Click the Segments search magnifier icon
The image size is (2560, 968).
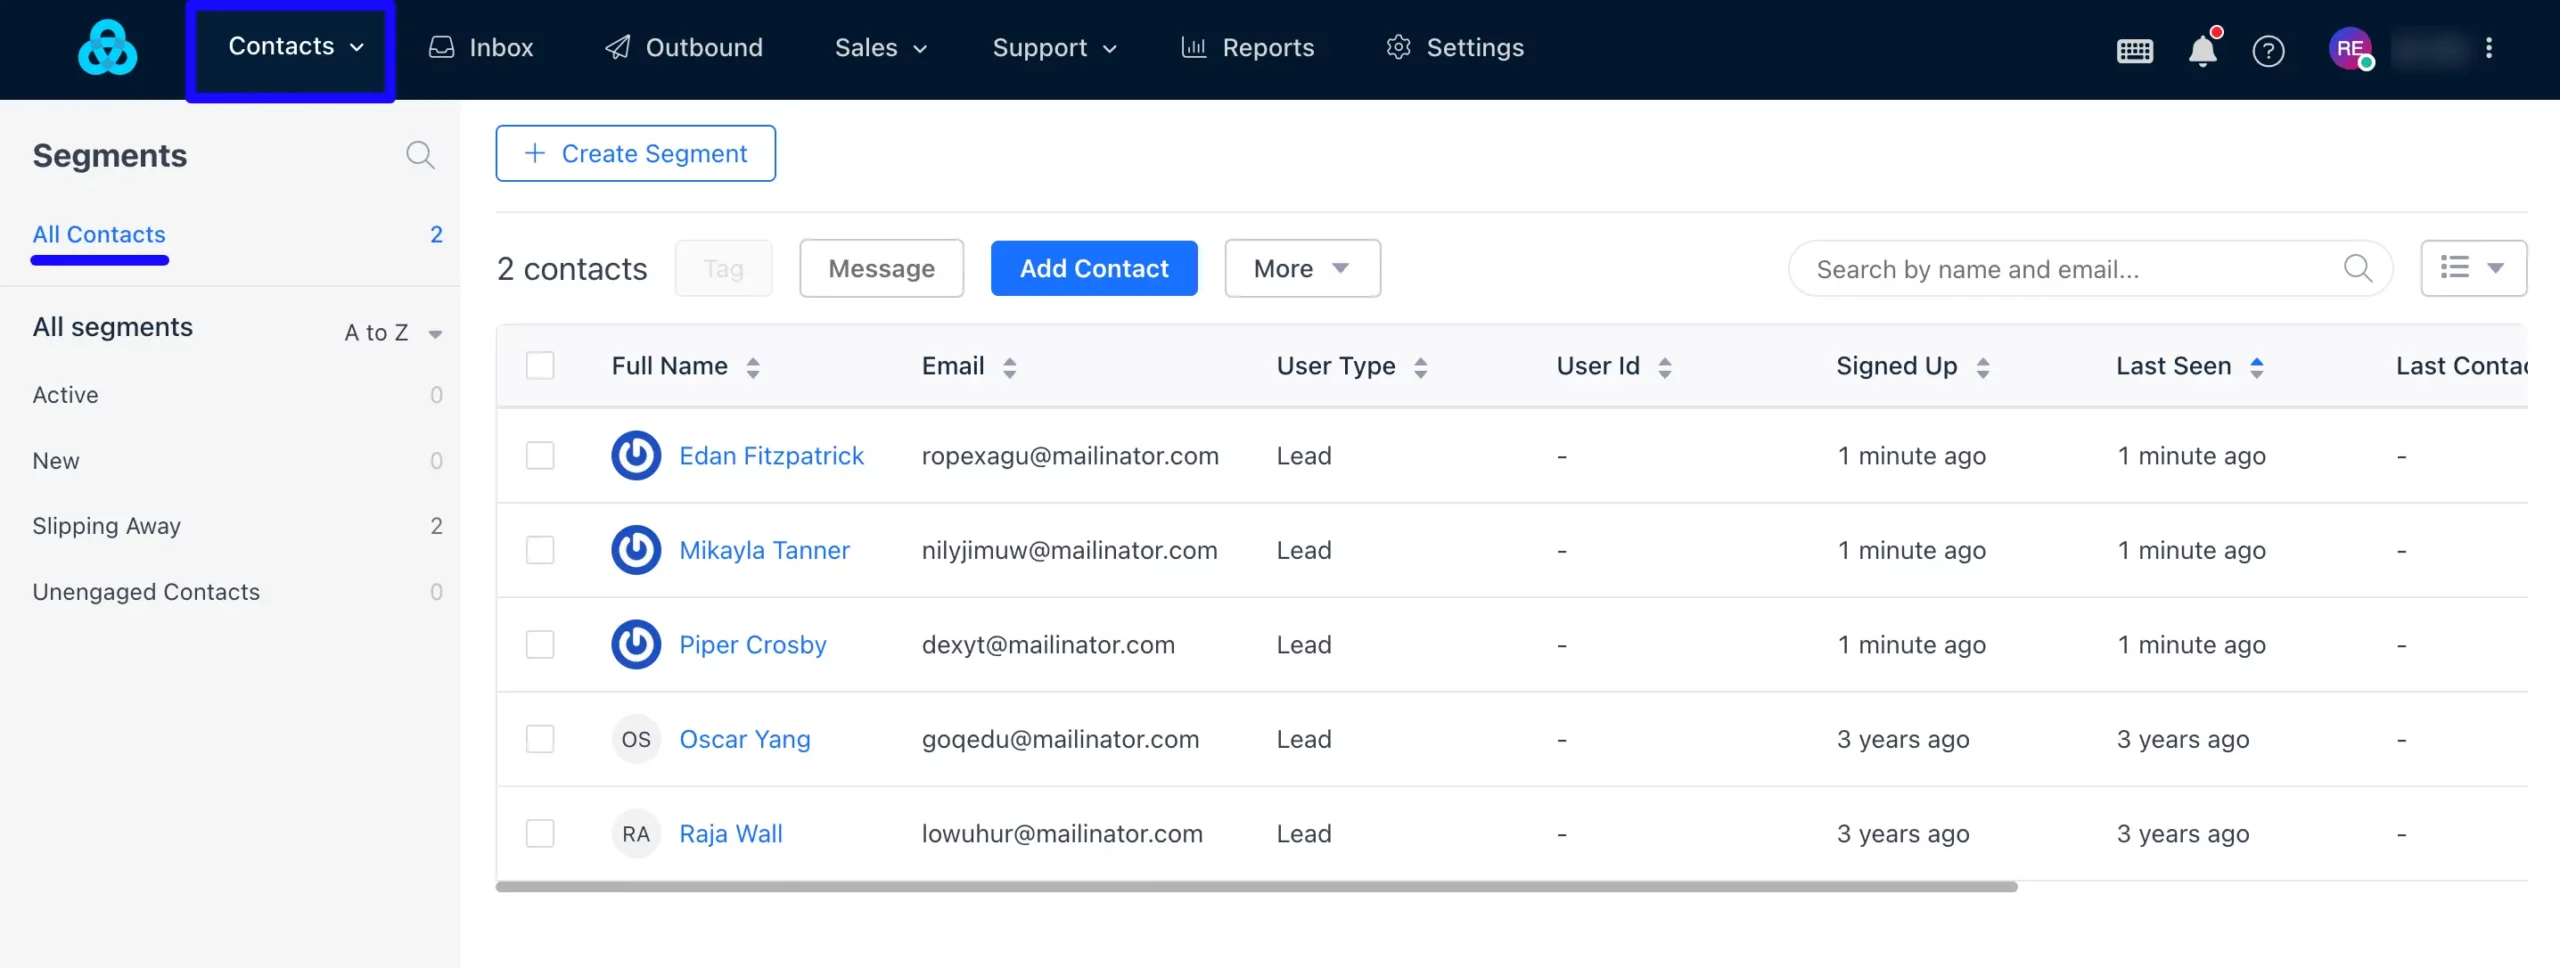tap(420, 155)
